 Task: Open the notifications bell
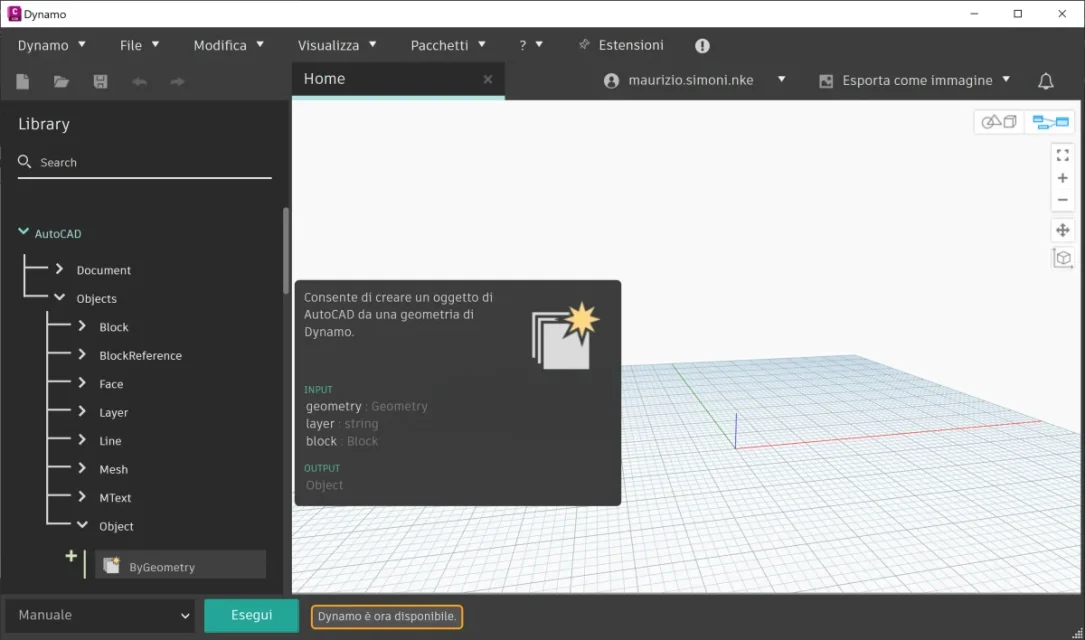click(1046, 81)
